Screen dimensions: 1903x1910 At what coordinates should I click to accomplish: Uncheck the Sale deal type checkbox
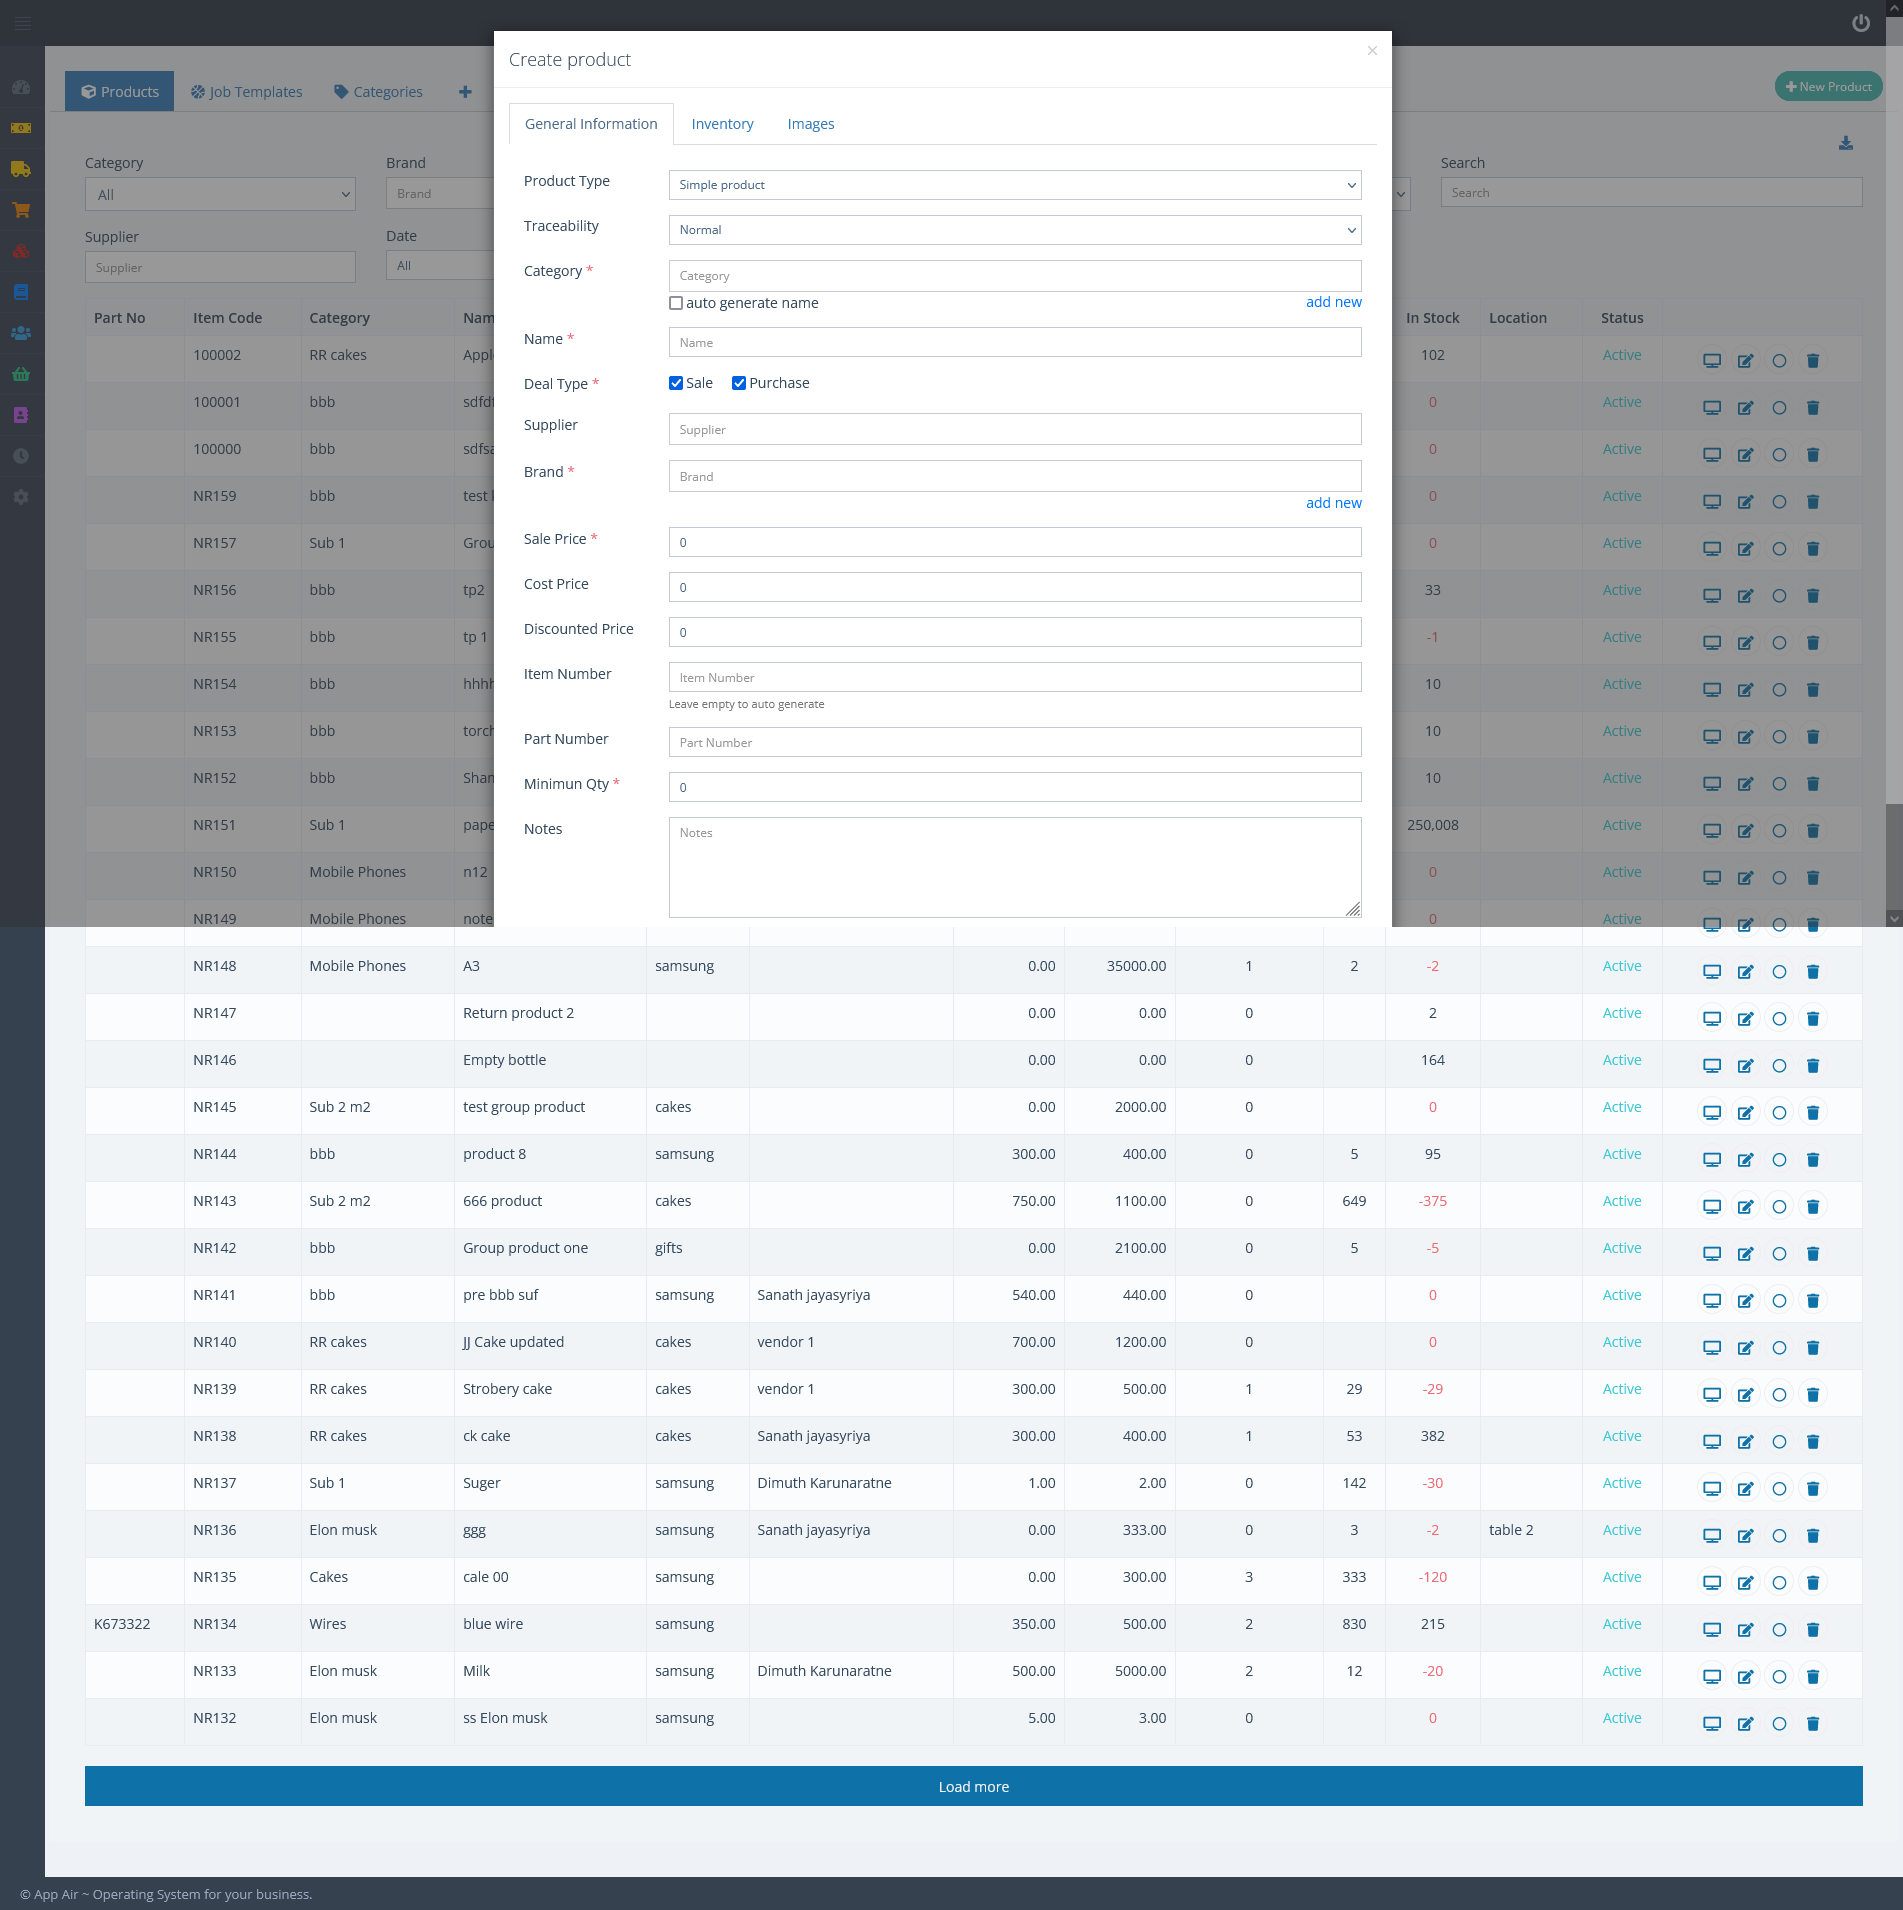[676, 383]
